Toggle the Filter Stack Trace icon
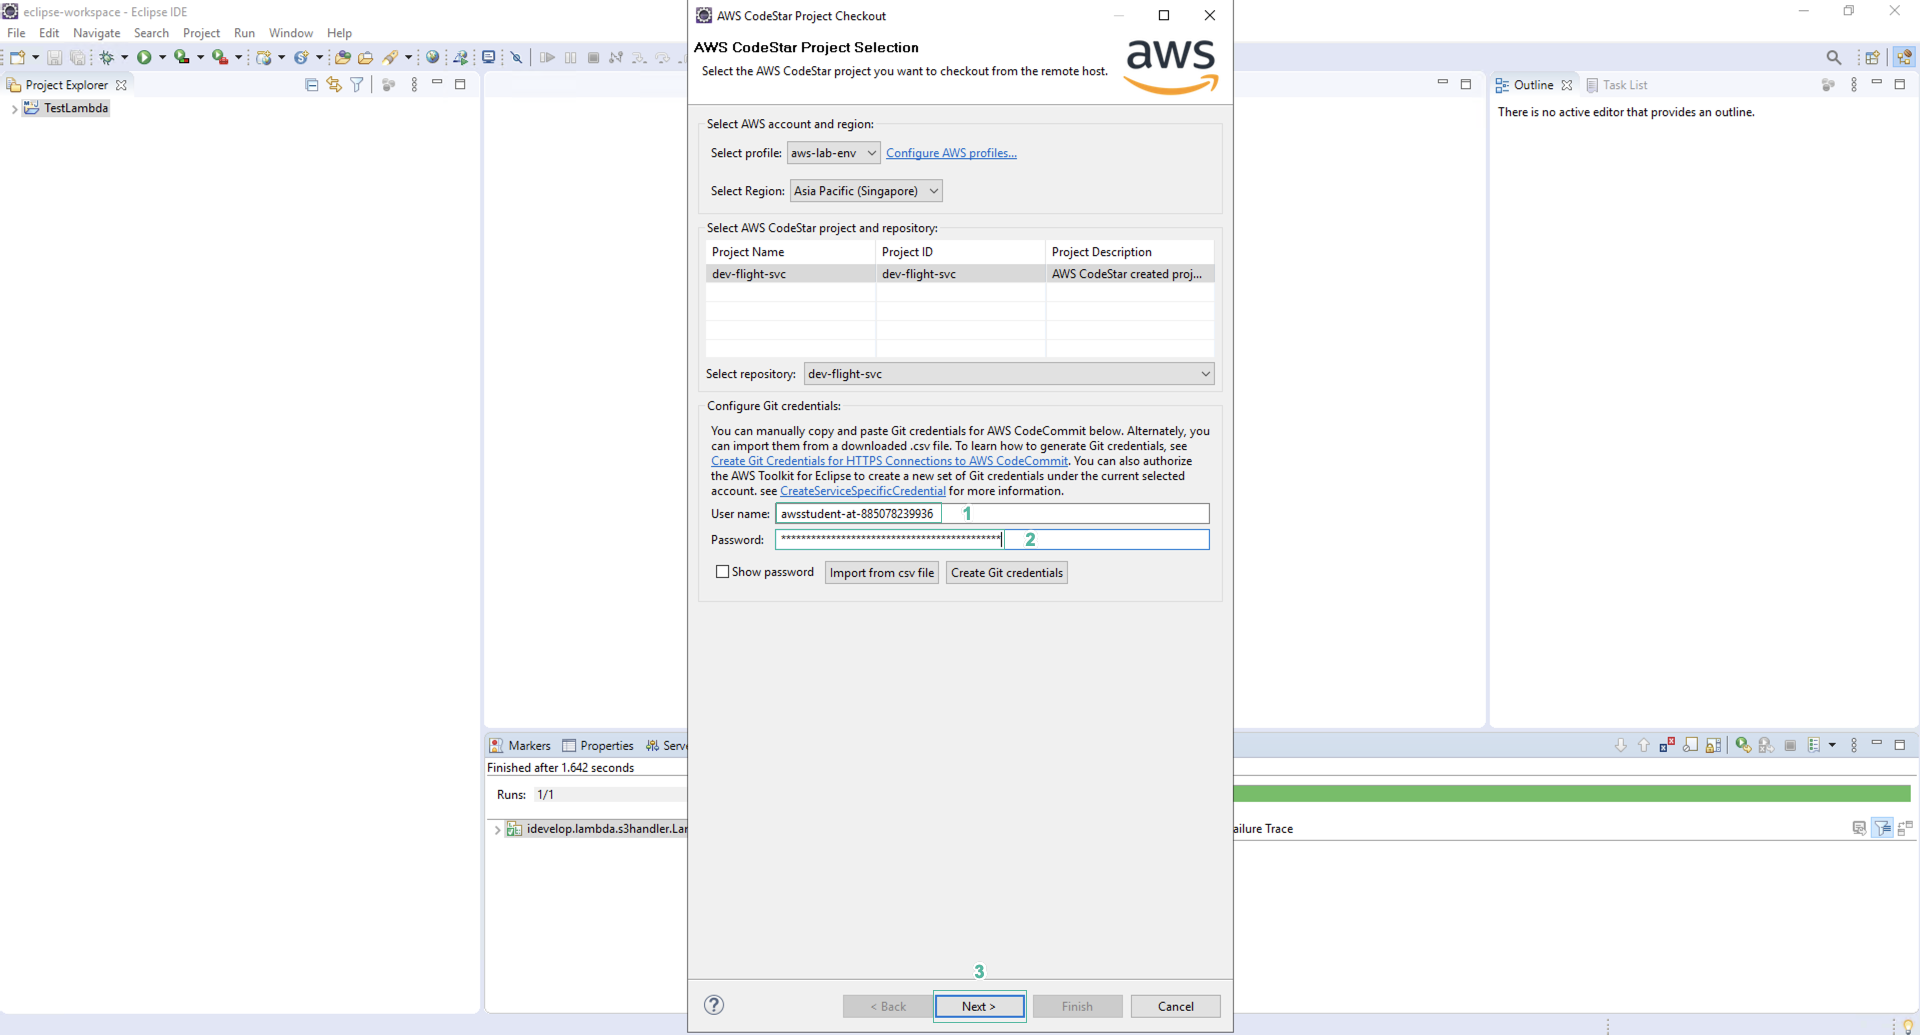Viewport: 1920px width, 1035px height. pyautogui.click(x=1883, y=828)
